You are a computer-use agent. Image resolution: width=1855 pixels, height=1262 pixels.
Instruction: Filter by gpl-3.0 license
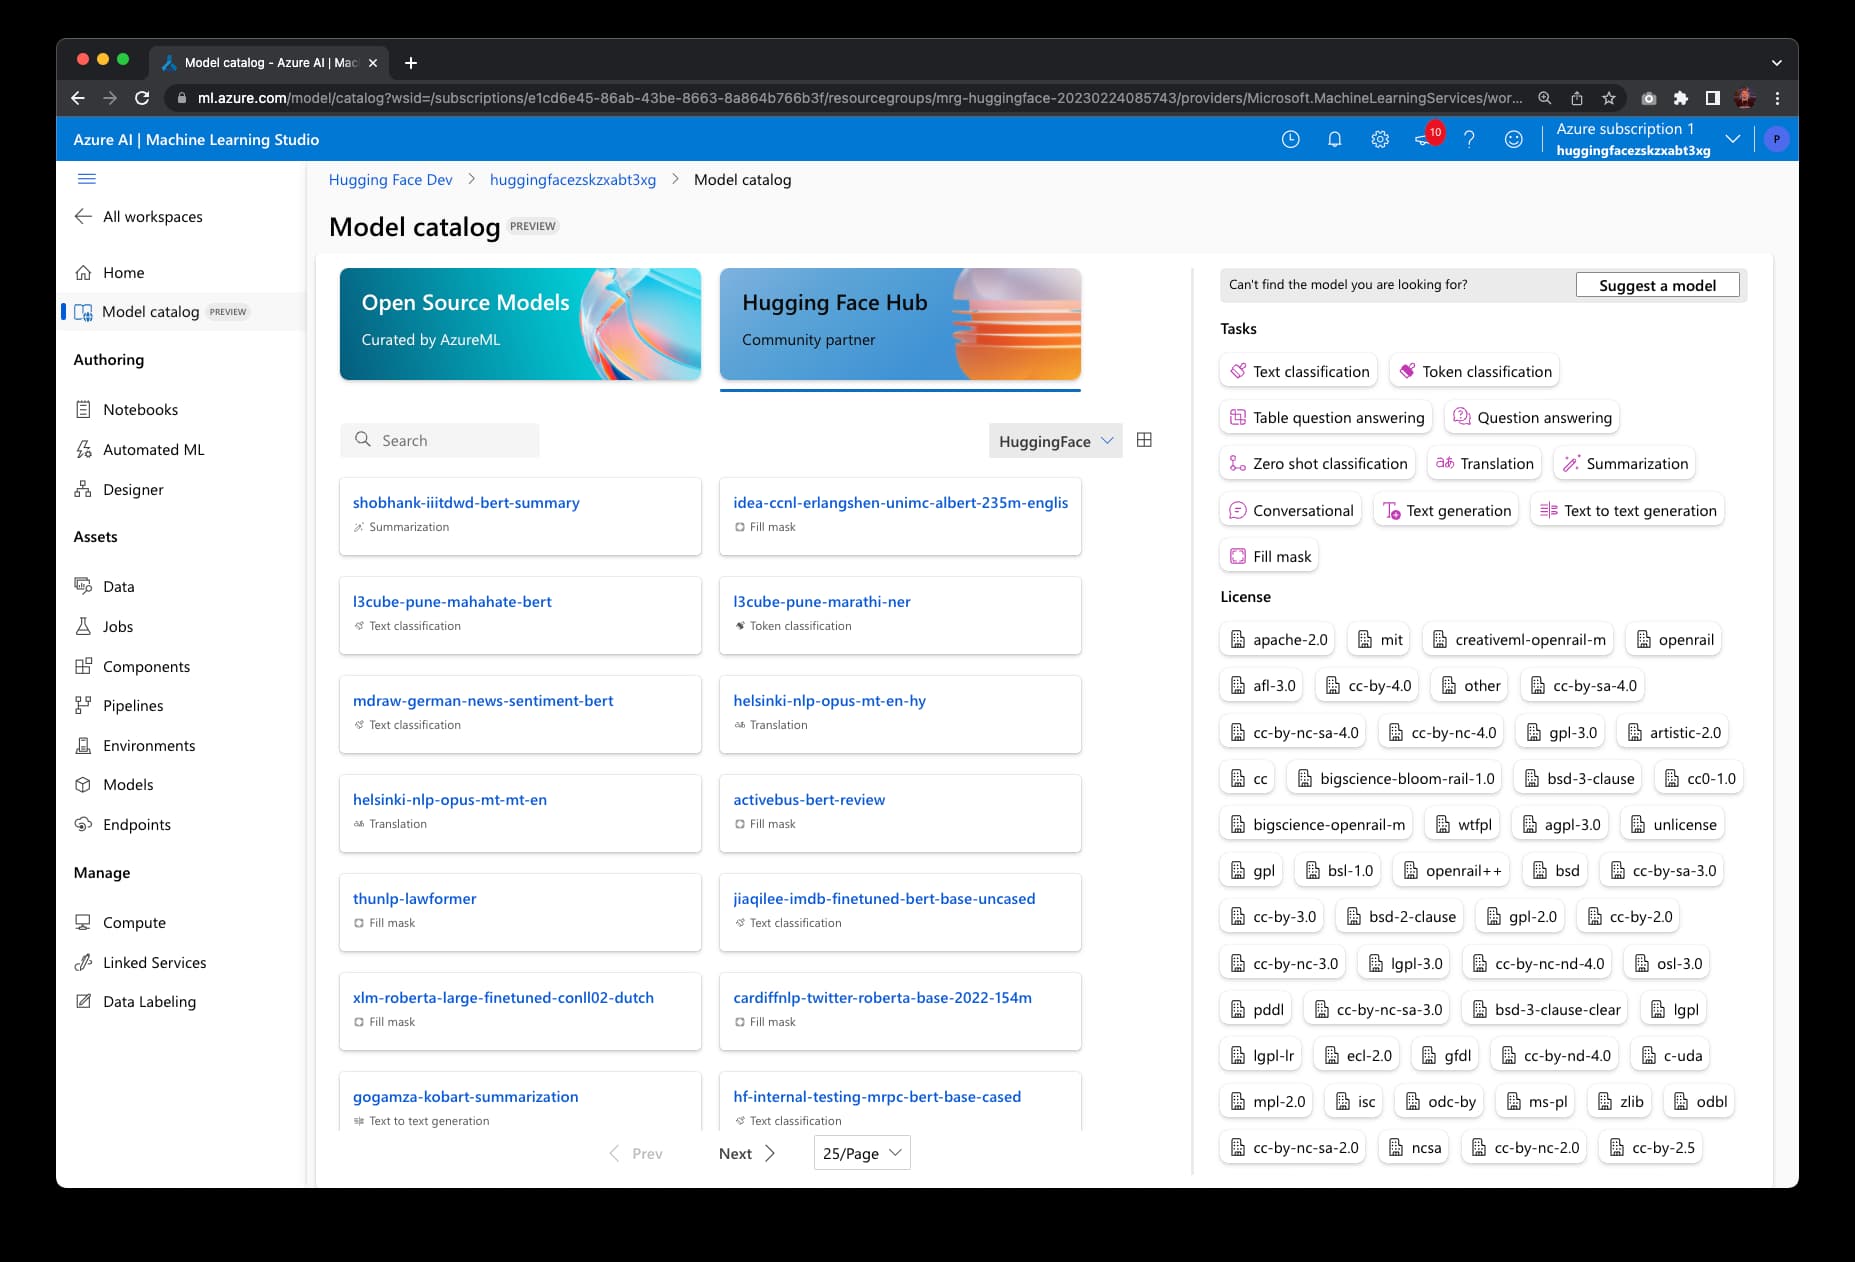click(1560, 732)
